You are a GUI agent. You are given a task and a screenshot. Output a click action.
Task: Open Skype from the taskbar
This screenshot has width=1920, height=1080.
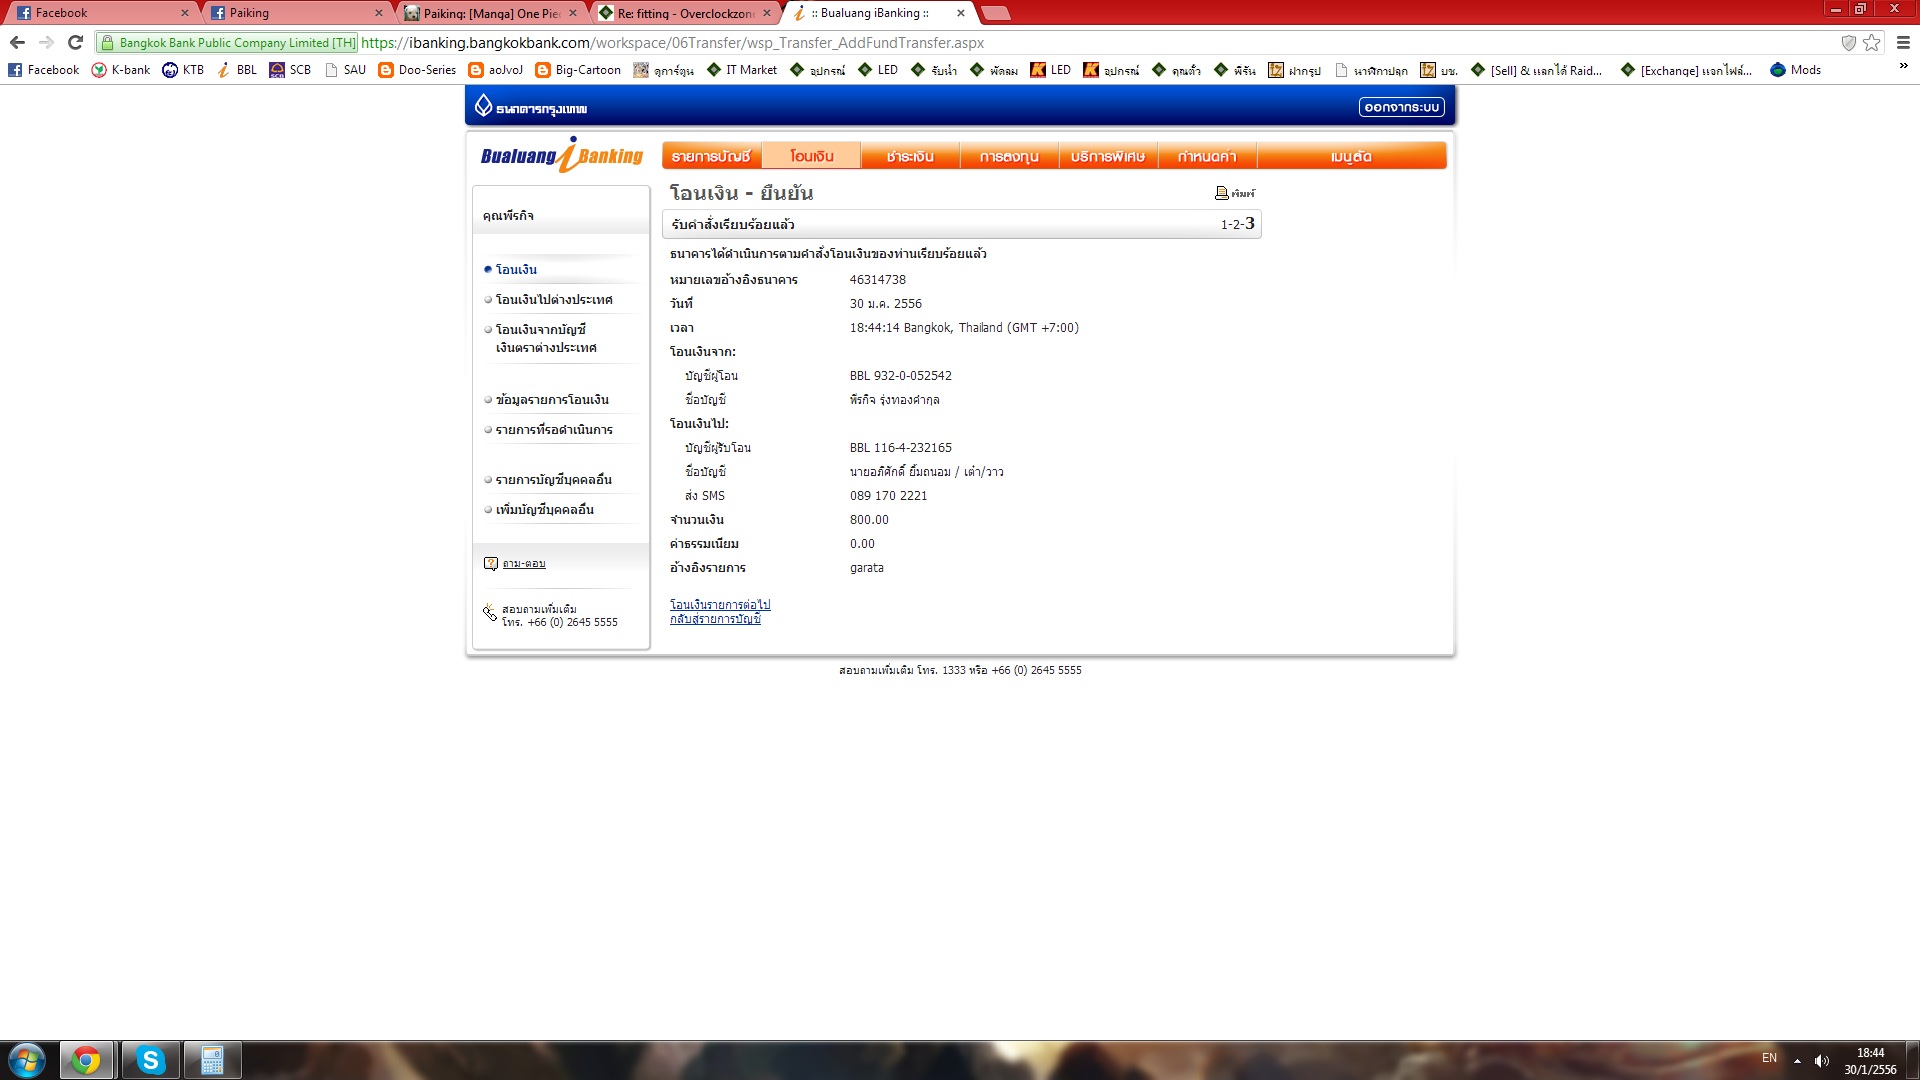coord(150,1060)
